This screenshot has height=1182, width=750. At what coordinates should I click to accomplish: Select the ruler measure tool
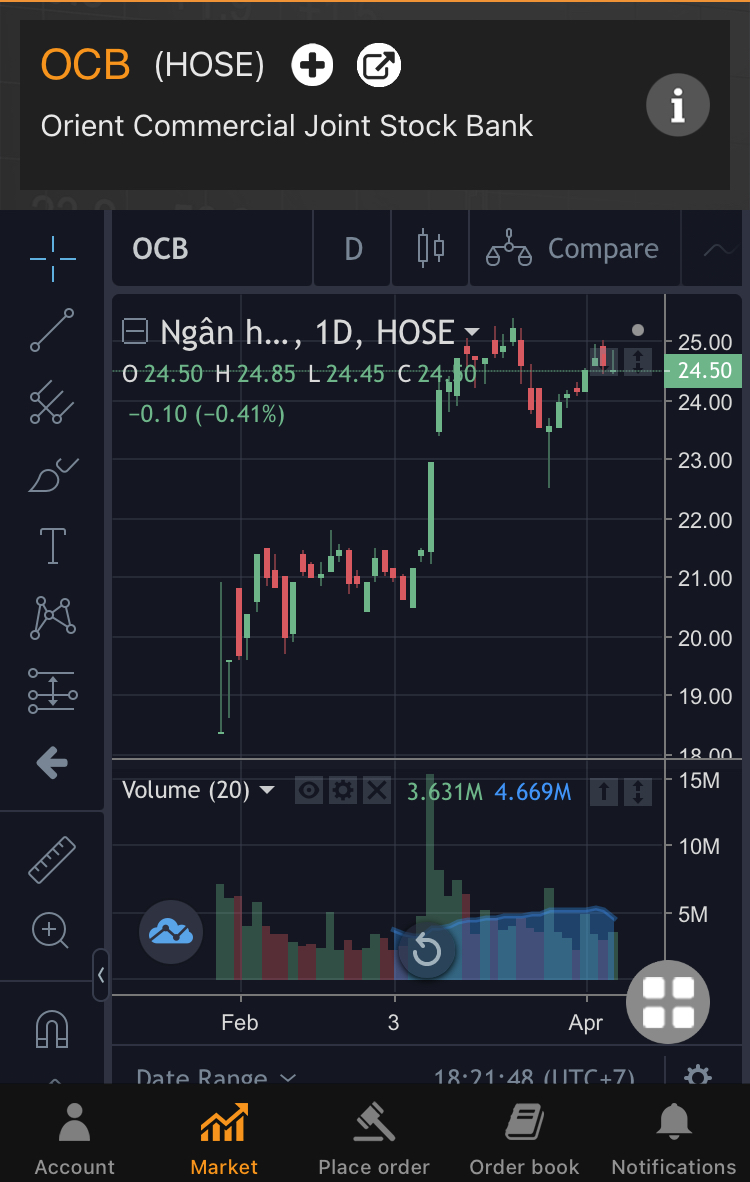pyautogui.click(x=52, y=859)
